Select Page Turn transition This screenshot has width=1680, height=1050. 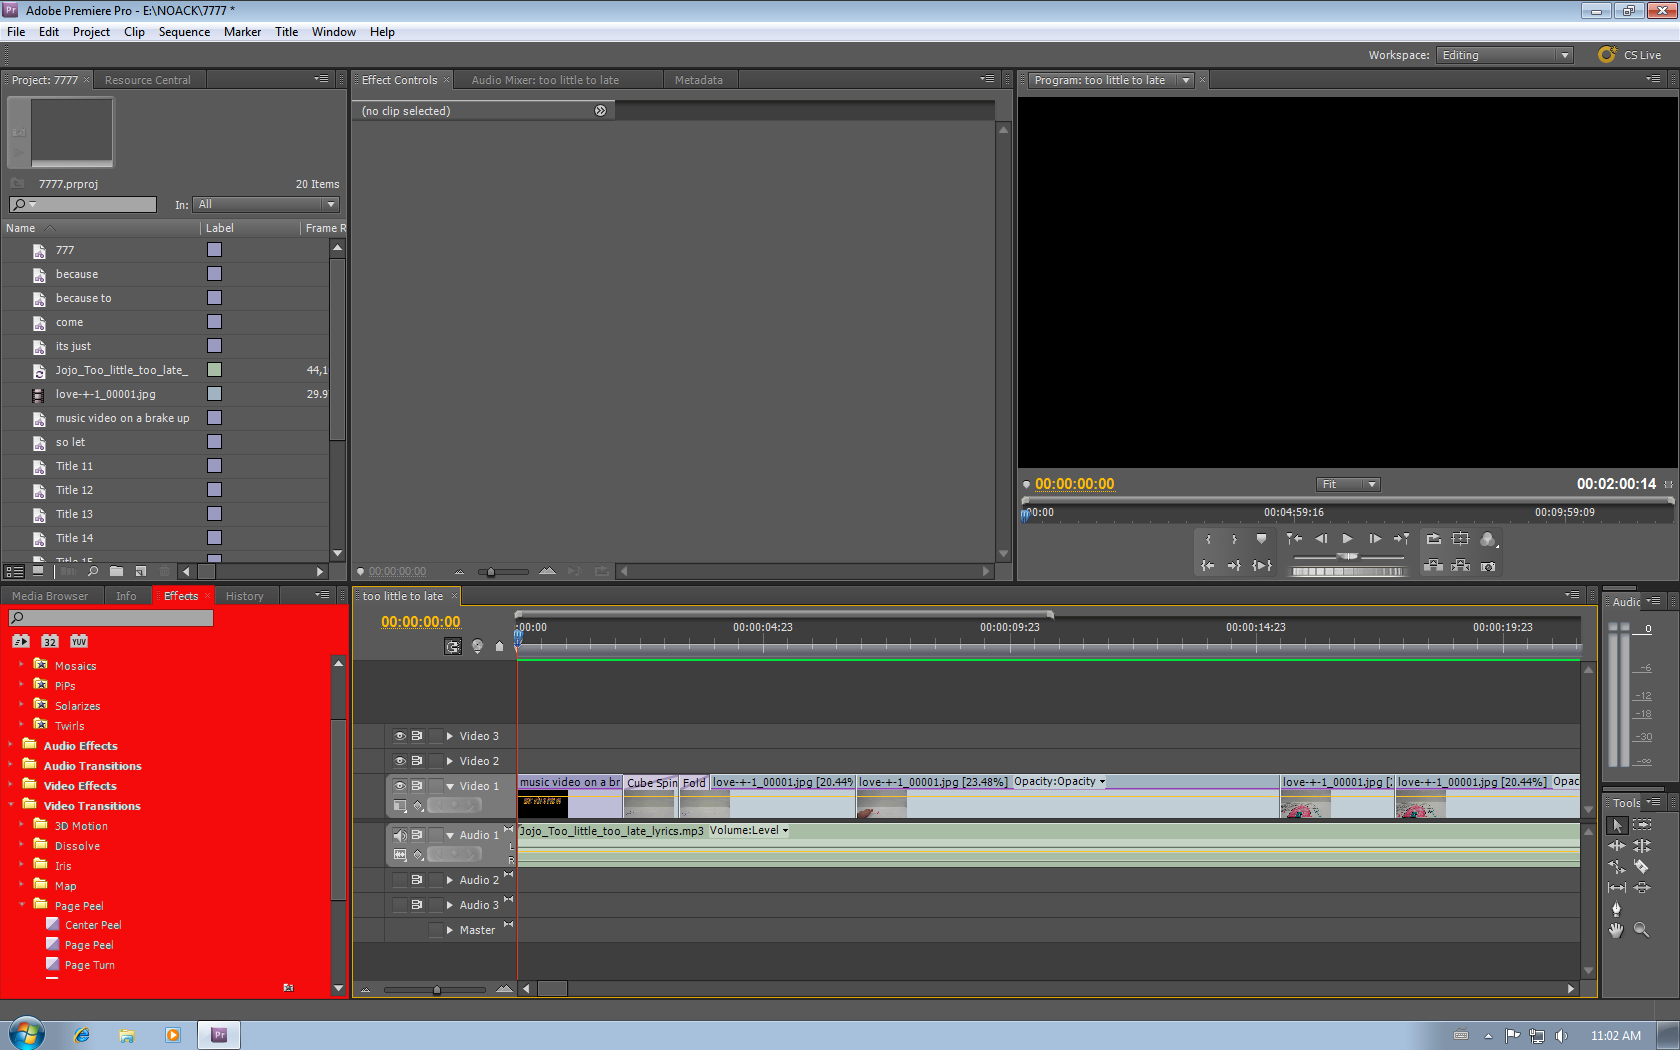point(89,965)
